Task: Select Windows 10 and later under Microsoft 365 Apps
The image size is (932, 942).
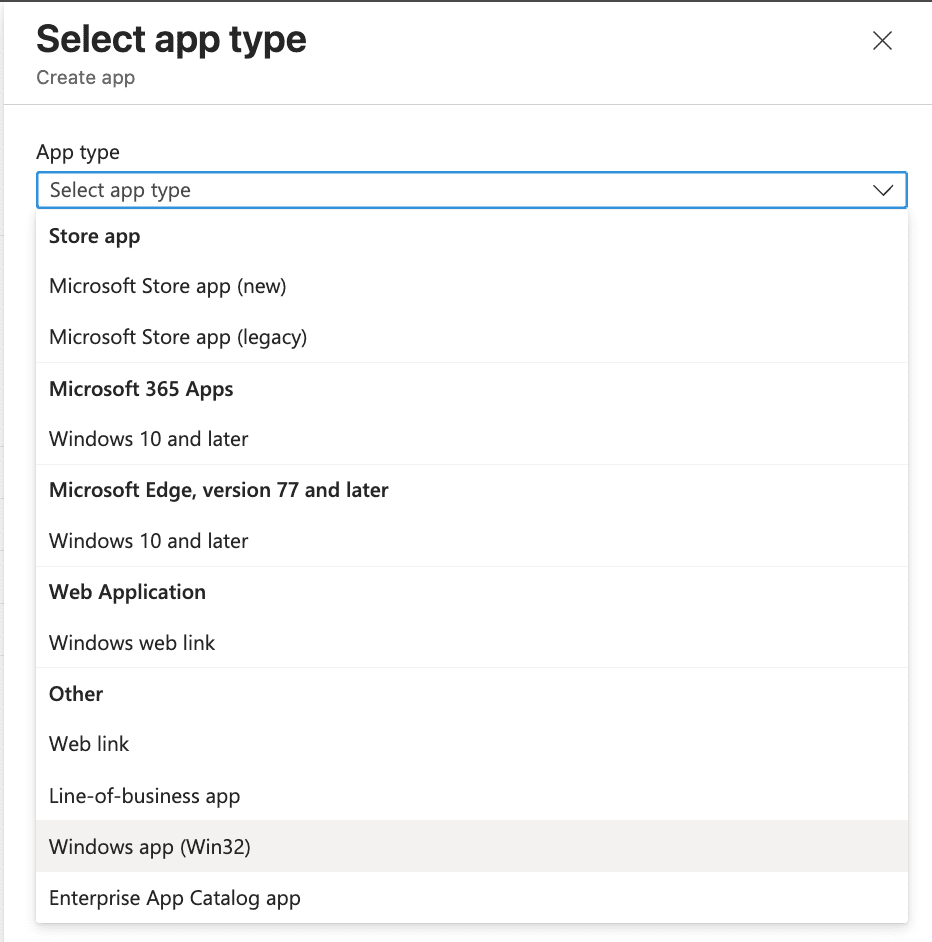Action: [x=149, y=439]
